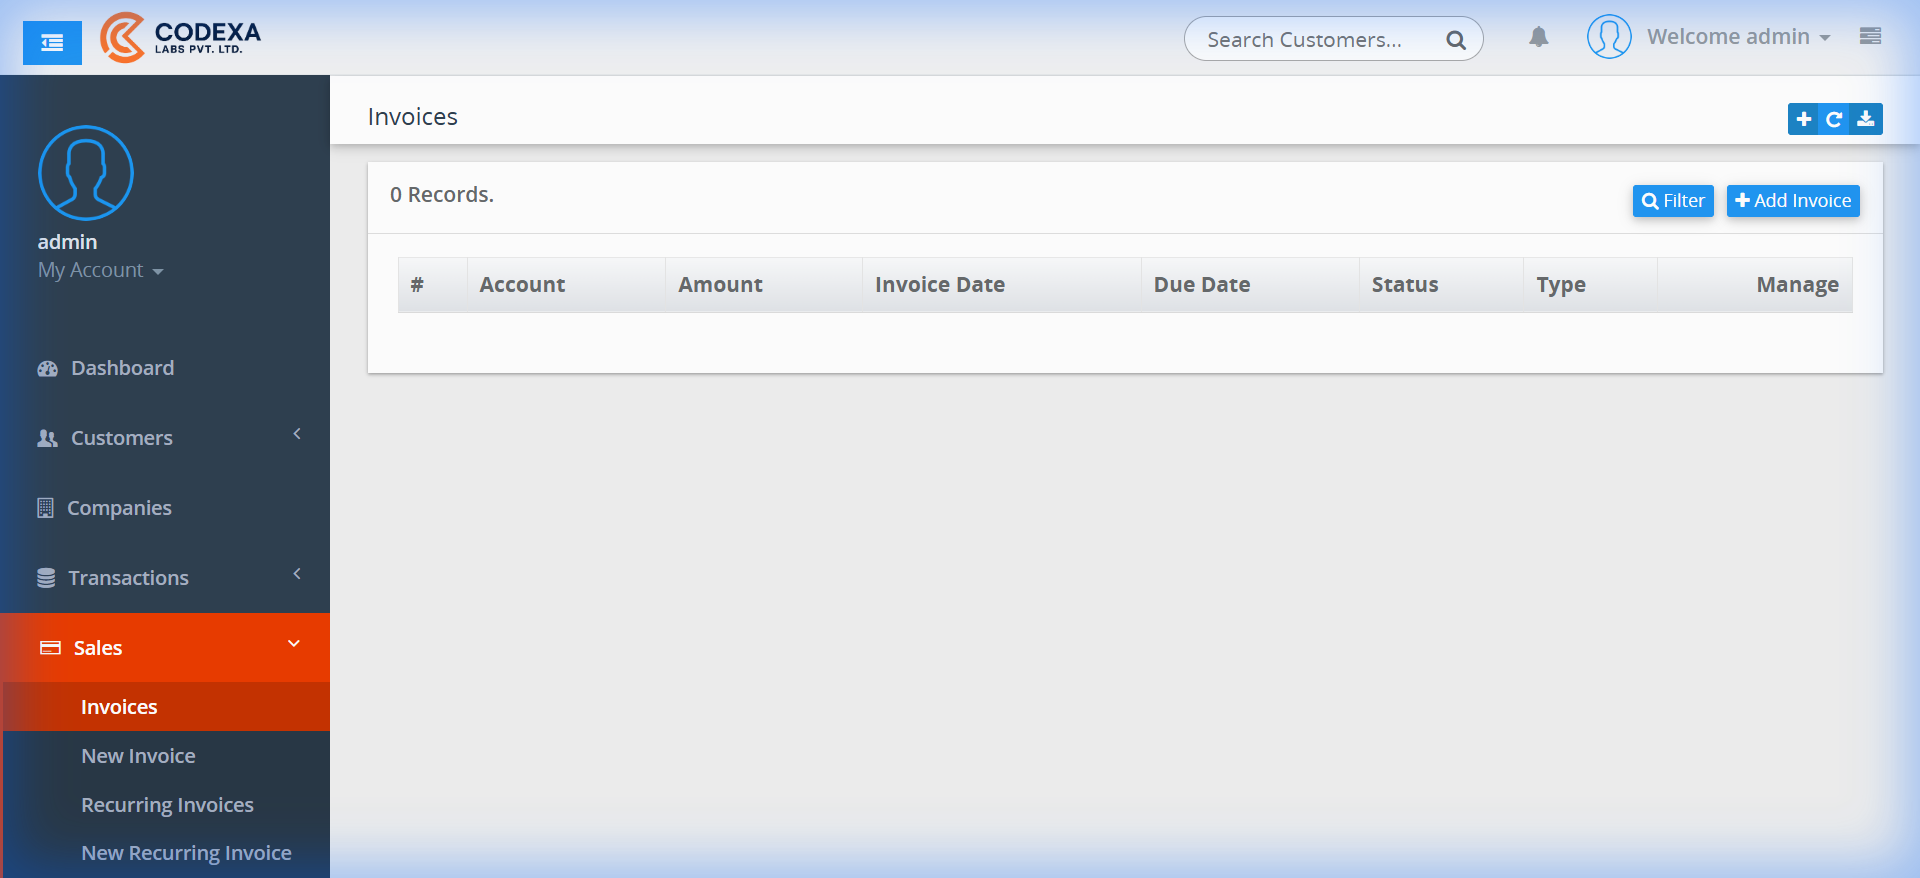Toggle the sidebar hamburger menu button
Image resolution: width=1920 pixels, height=878 pixels.
click(x=52, y=43)
